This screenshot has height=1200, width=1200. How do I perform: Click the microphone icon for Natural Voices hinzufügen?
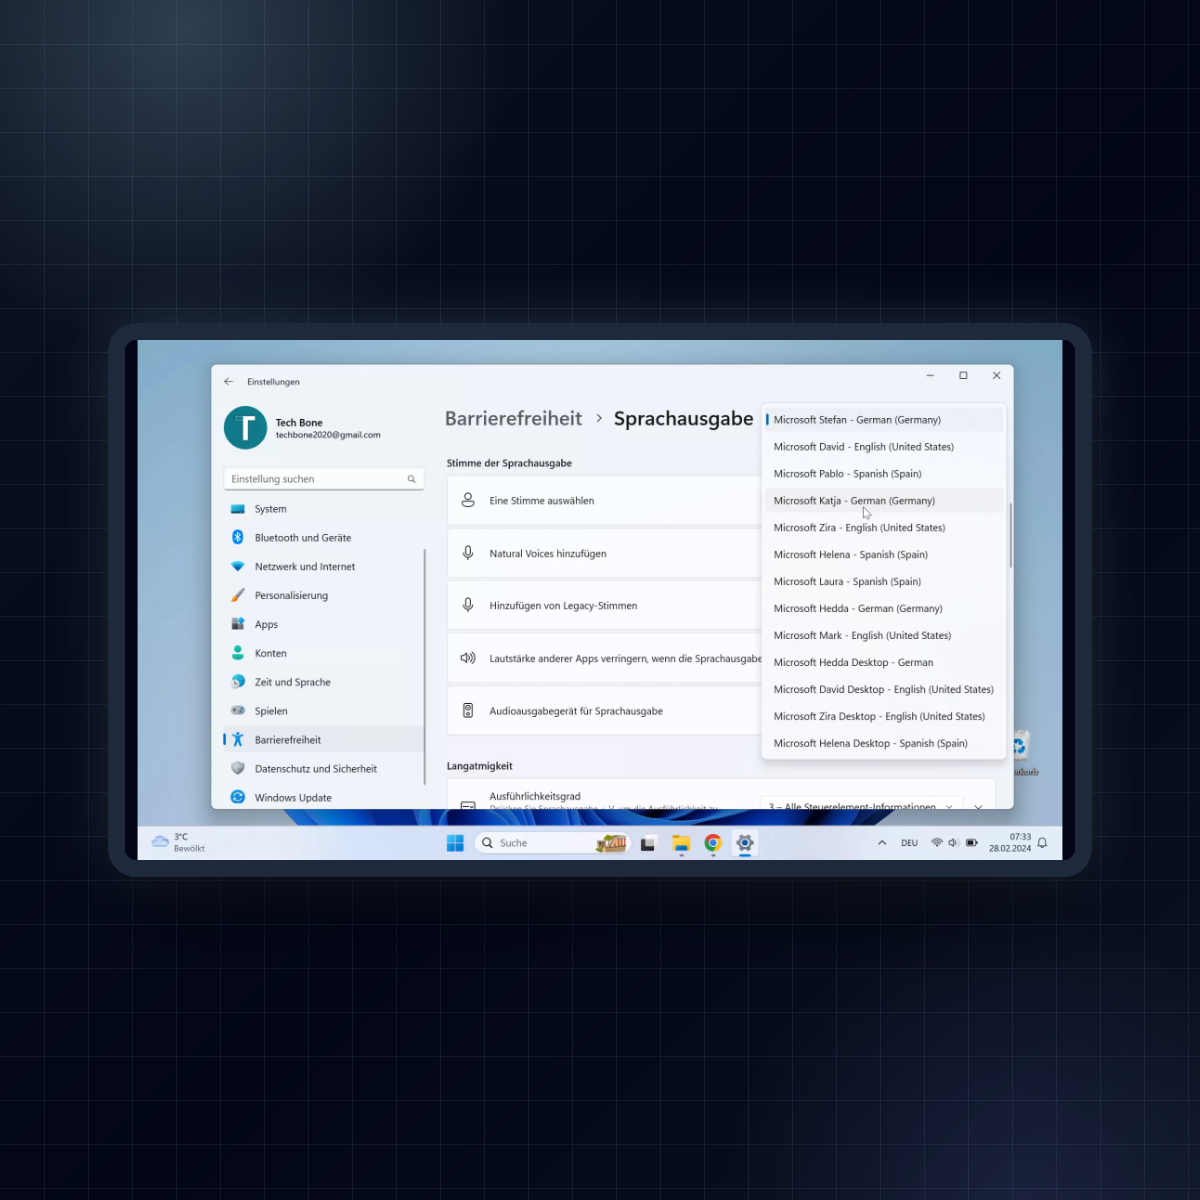[x=467, y=553]
